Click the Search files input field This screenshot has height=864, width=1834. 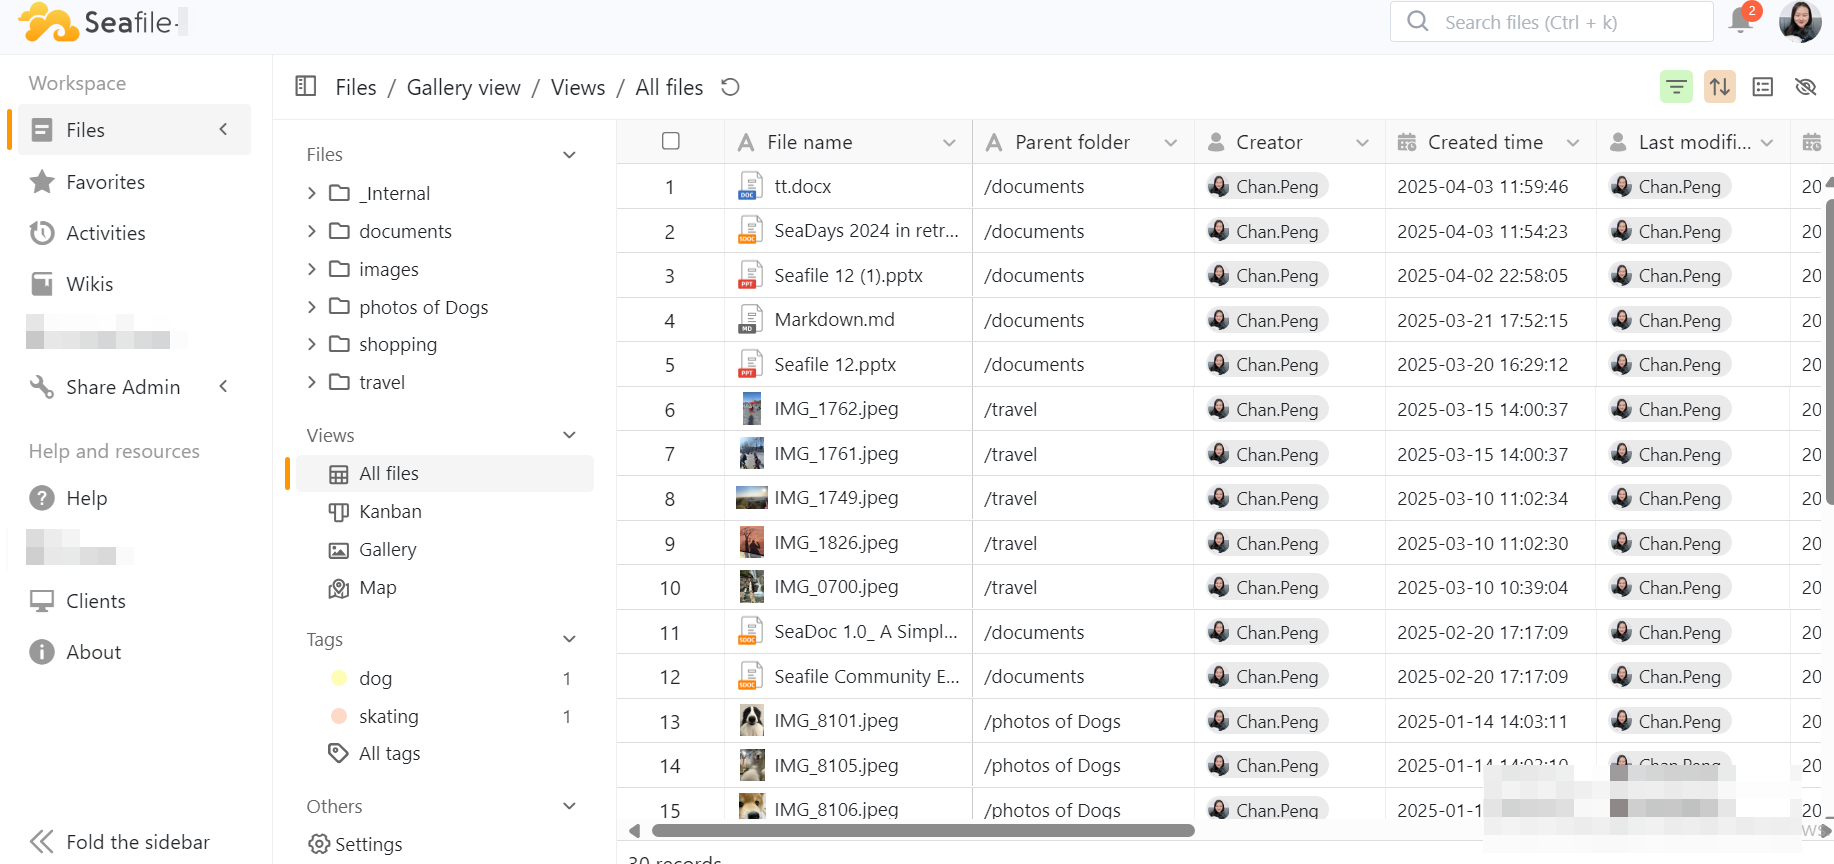pyautogui.click(x=1560, y=22)
